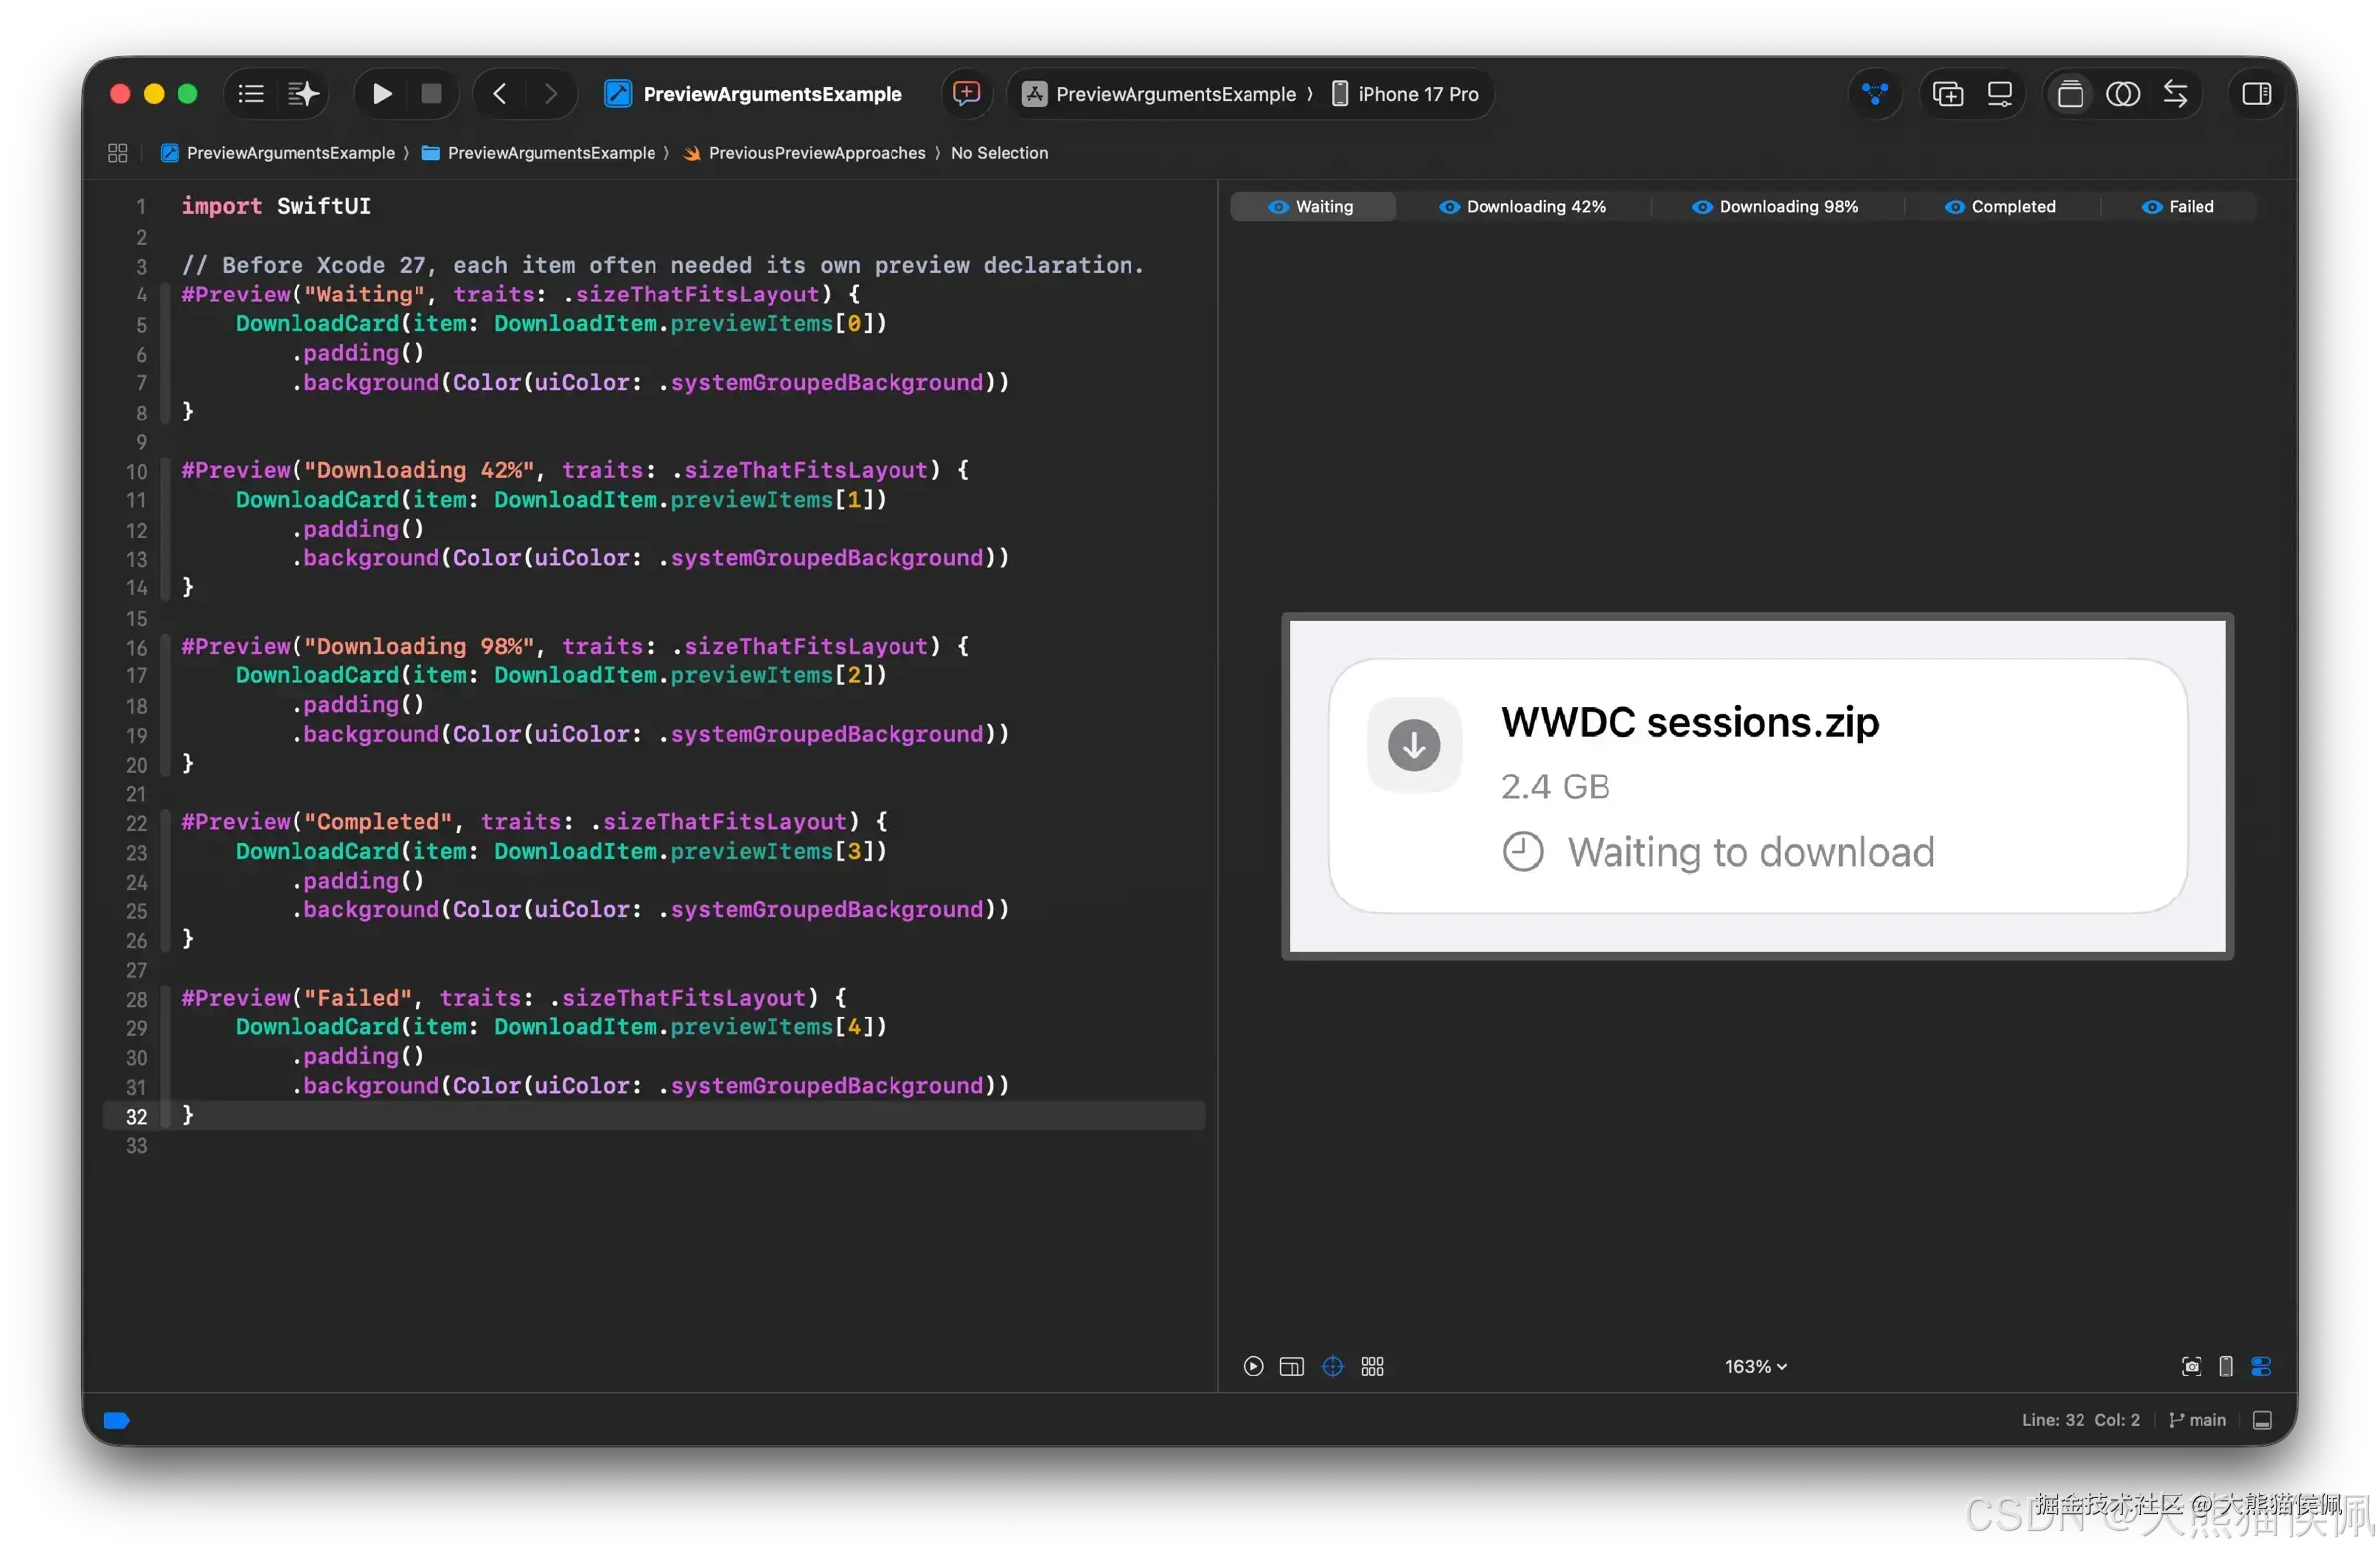
Task: Open the blue source control branch icon
Action: pos(1875,94)
